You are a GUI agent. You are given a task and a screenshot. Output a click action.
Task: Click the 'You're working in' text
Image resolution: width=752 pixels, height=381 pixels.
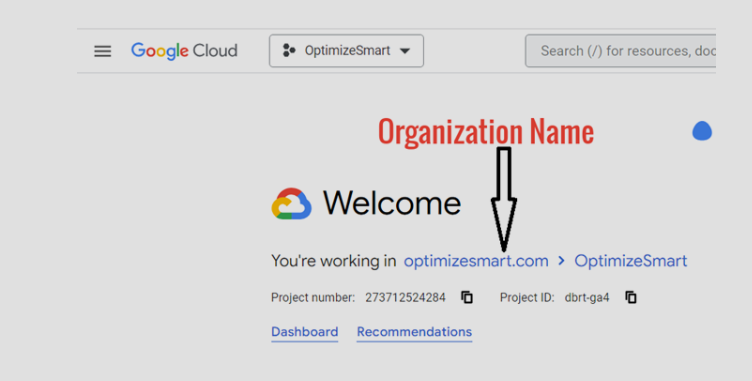coord(333,261)
